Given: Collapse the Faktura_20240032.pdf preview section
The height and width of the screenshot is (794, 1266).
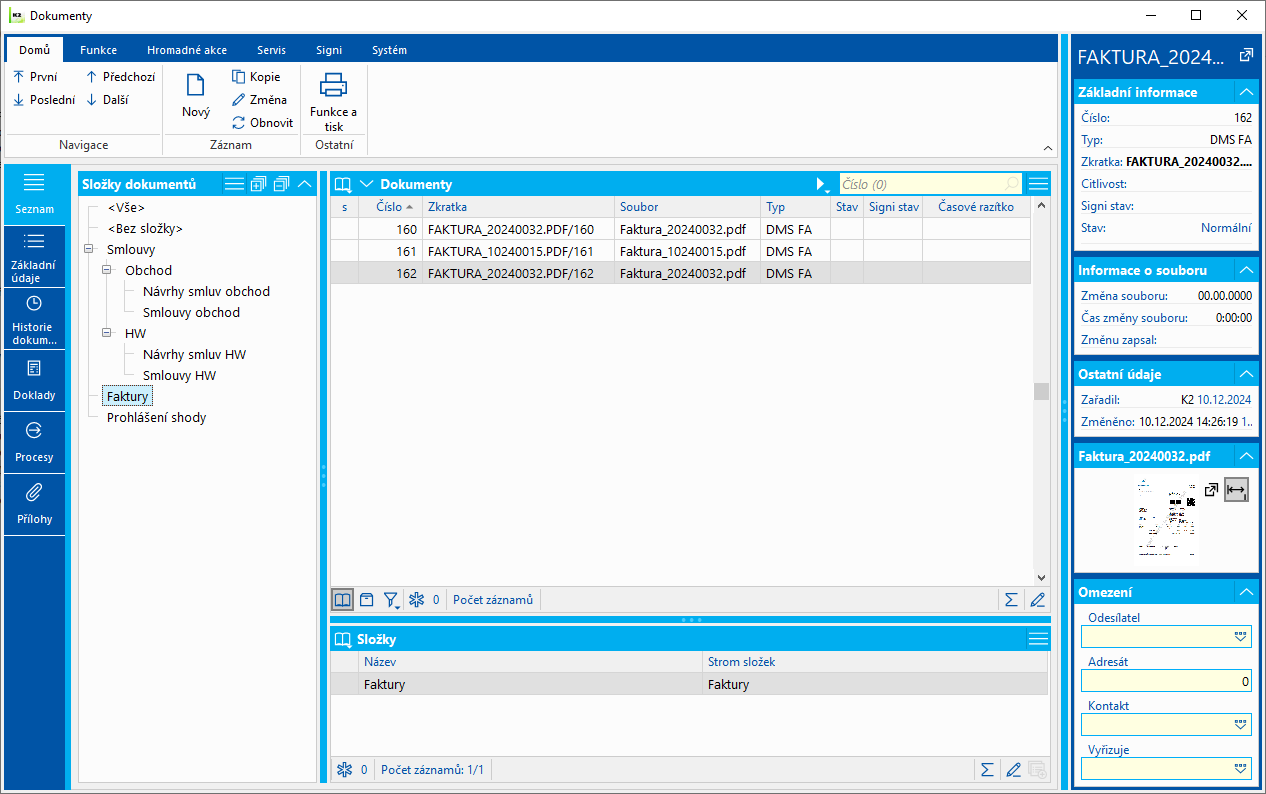Looking at the screenshot, I should [1245, 456].
